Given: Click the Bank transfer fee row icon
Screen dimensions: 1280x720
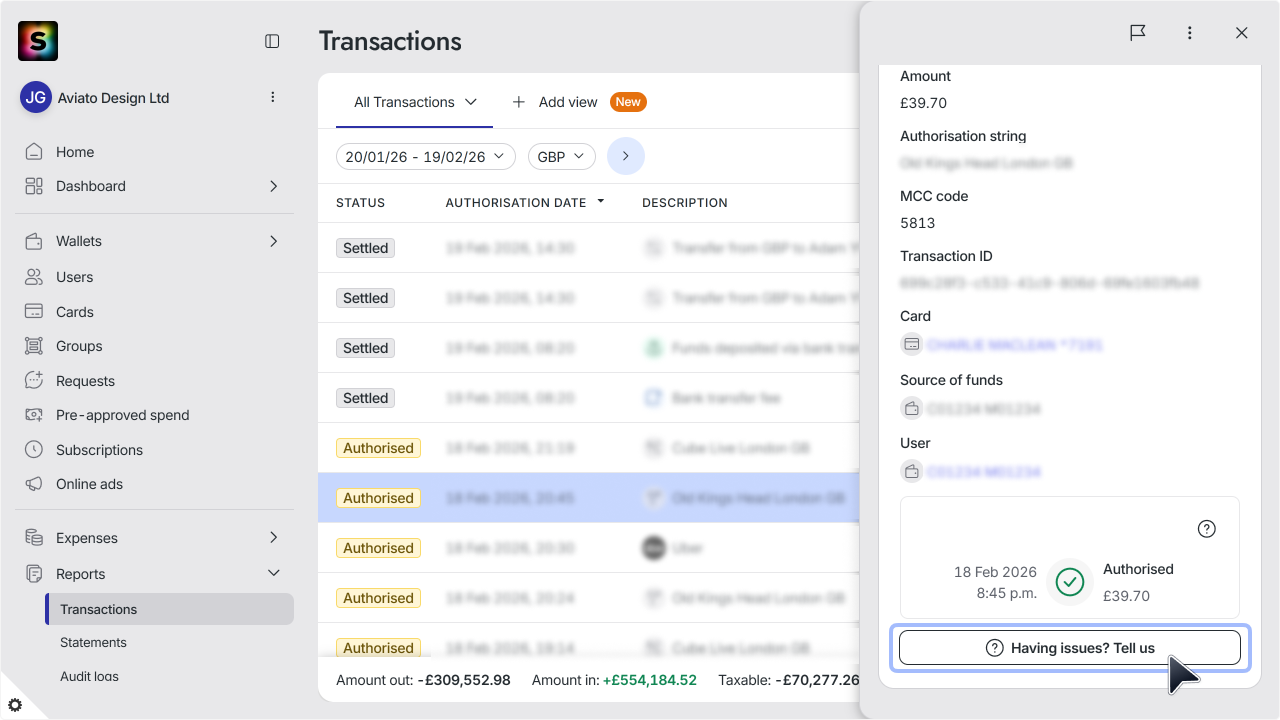Looking at the screenshot, I should (x=653, y=398).
